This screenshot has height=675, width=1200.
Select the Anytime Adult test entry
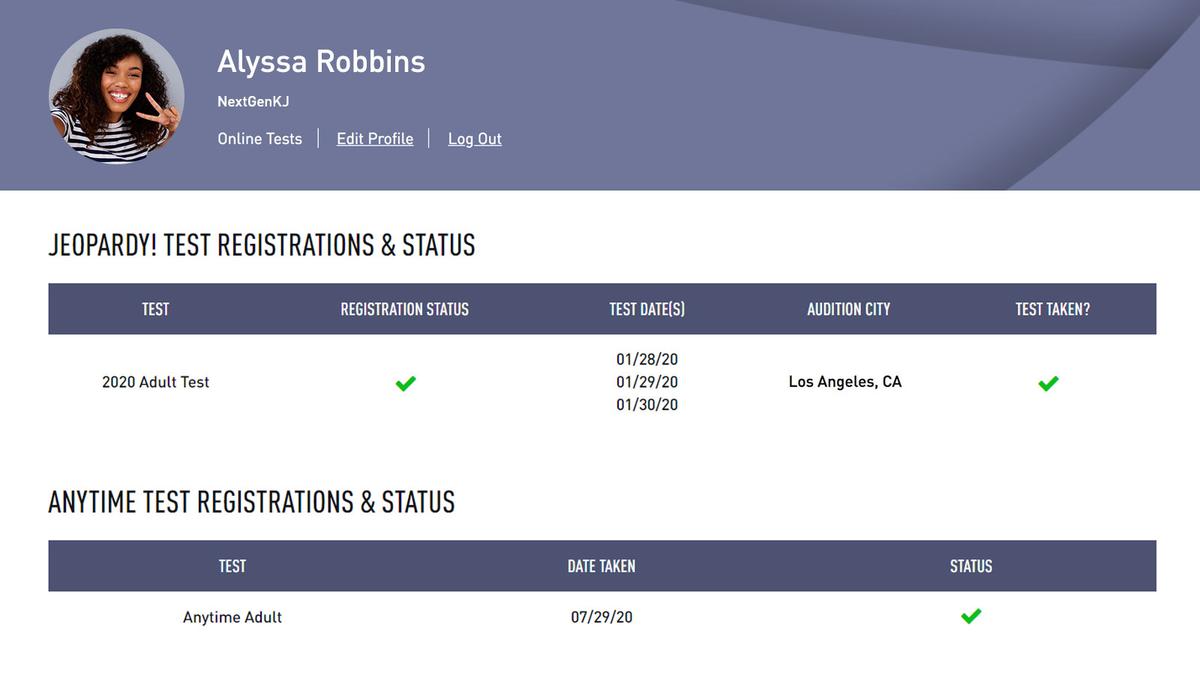[x=232, y=617]
